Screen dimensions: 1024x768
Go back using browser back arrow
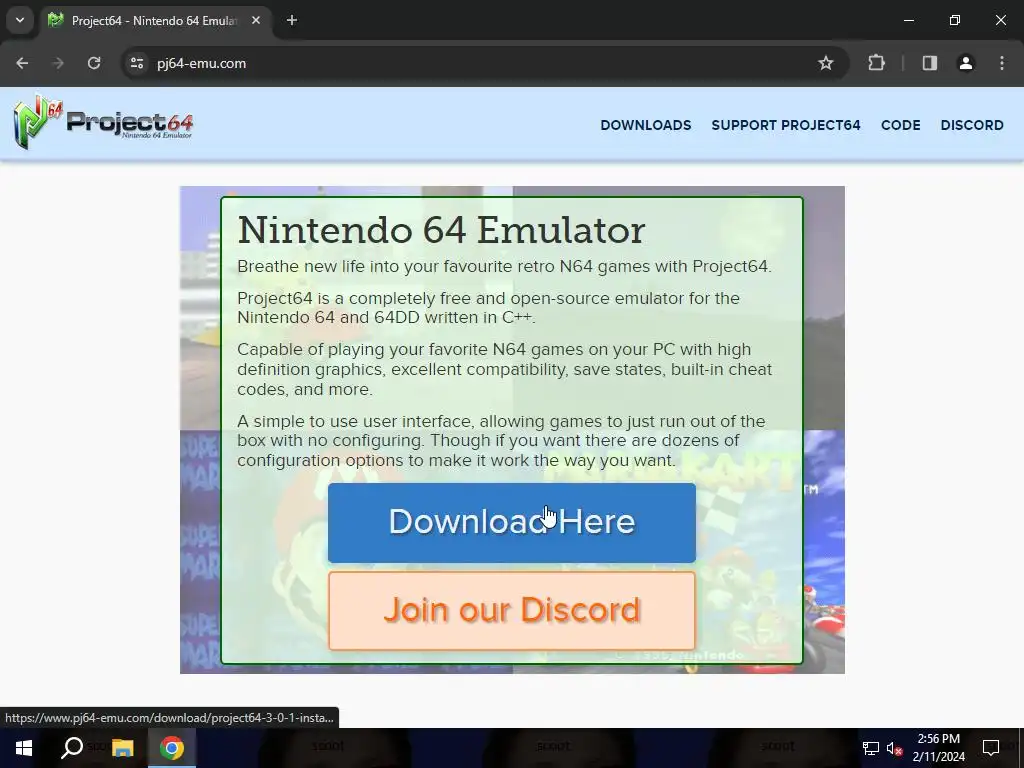pos(22,63)
